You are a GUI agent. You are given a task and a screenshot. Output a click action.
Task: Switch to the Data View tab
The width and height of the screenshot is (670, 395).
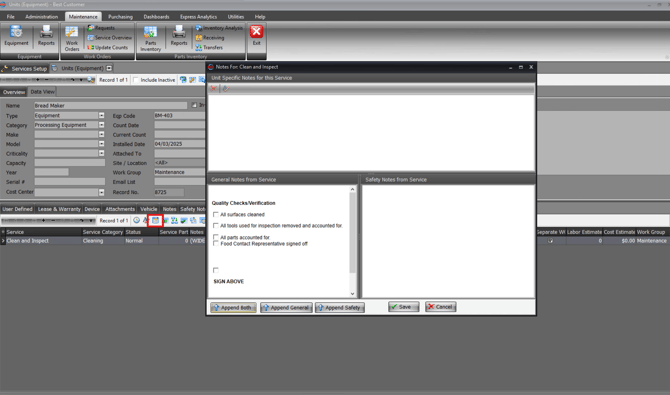[x=42, y=91]
